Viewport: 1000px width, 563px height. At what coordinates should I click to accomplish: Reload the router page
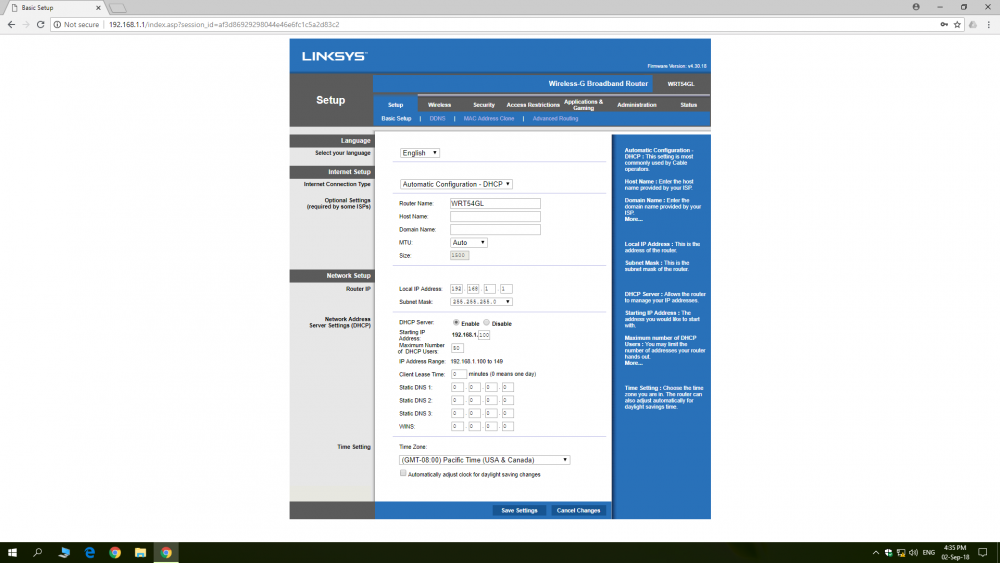click(40, 24)
